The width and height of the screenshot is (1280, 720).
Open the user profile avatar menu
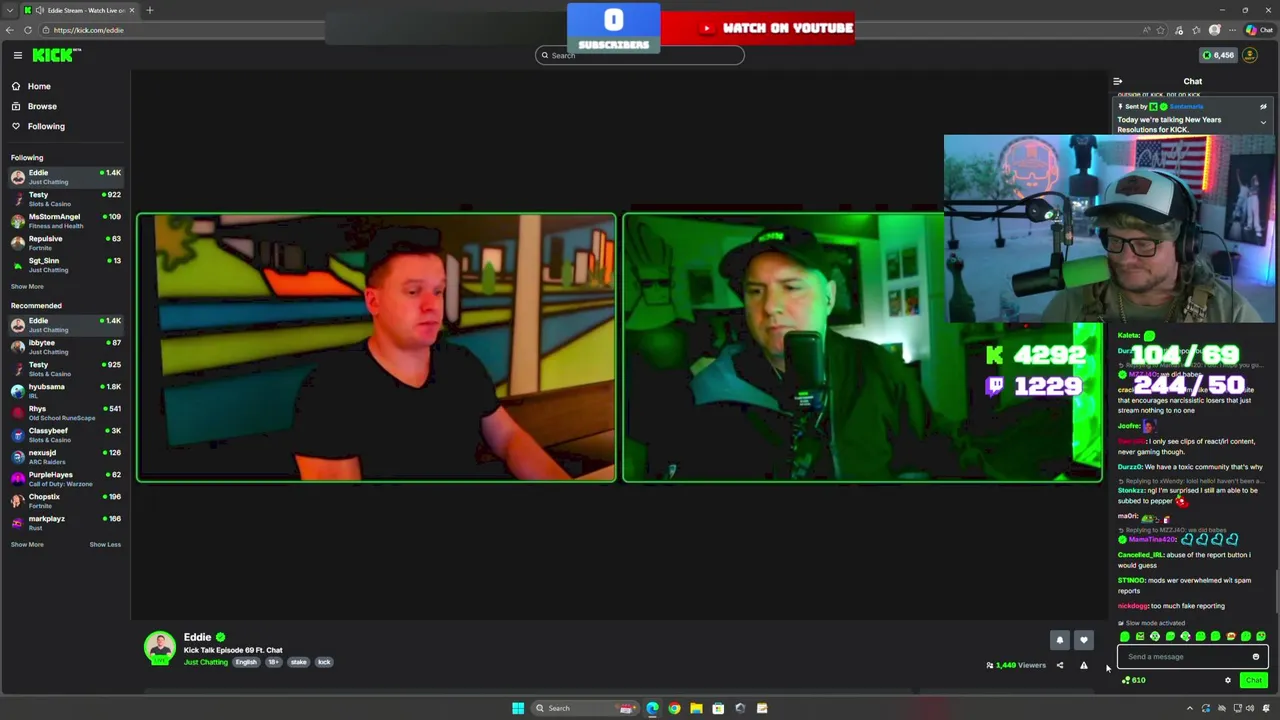click(x=1250, y=55)
